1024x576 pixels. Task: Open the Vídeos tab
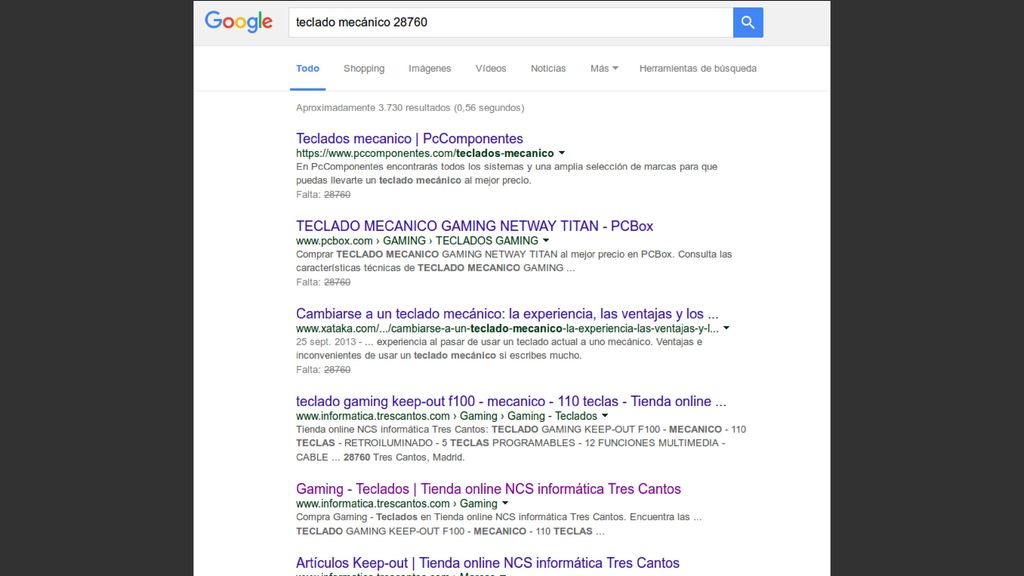(x=490, y=69)
